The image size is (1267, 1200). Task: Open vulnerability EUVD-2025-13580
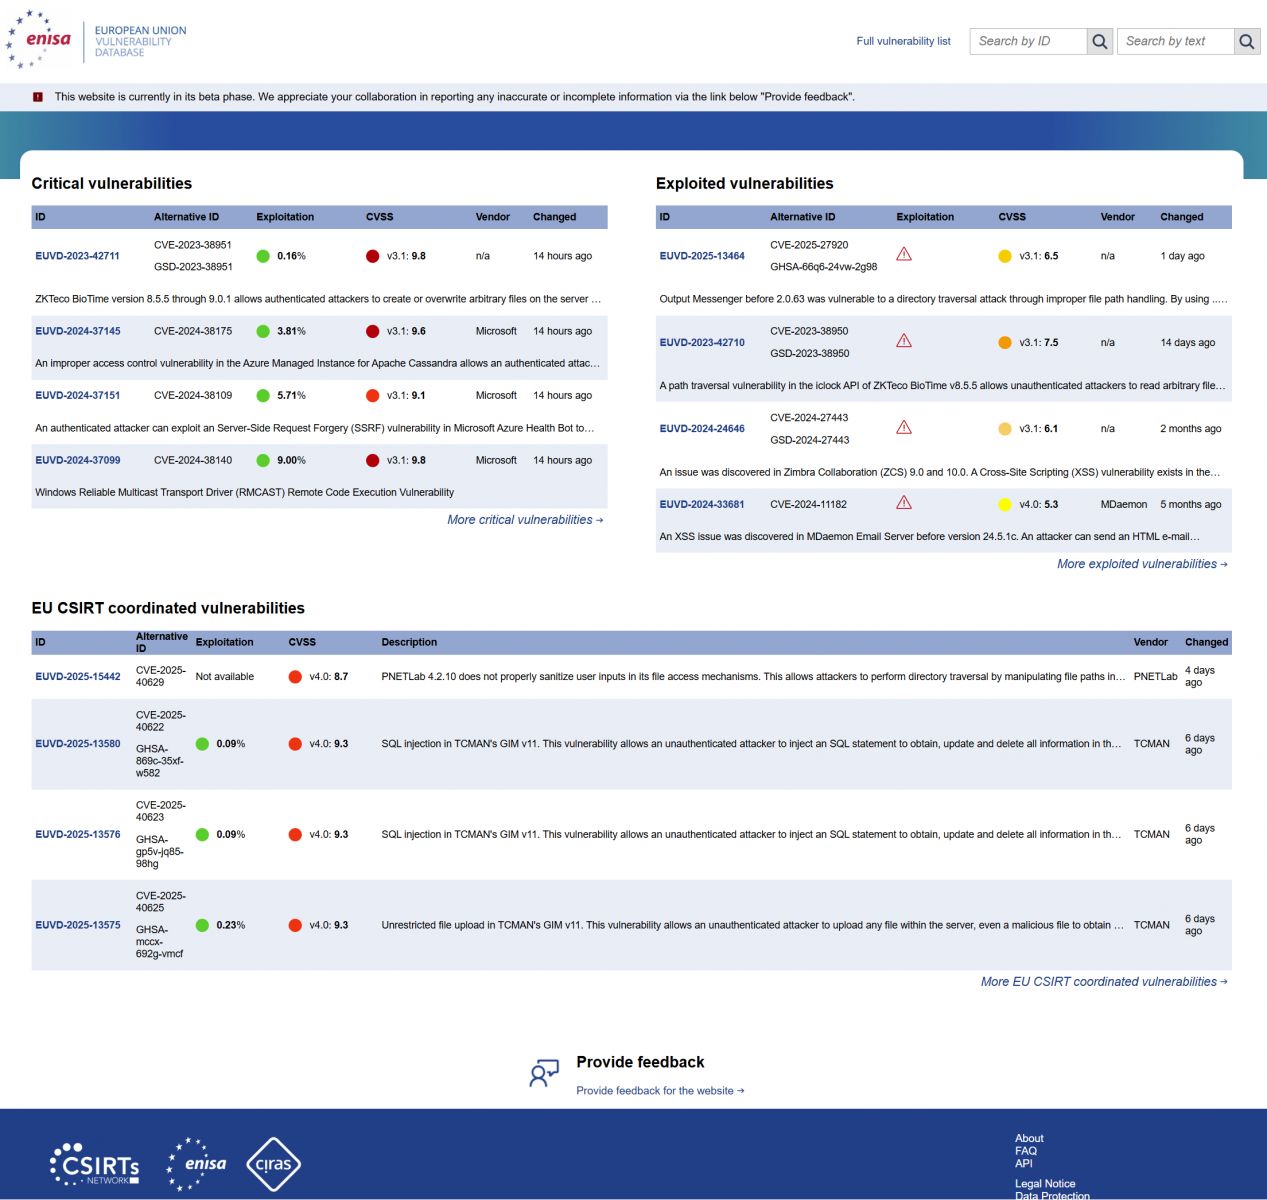point(77,744)
